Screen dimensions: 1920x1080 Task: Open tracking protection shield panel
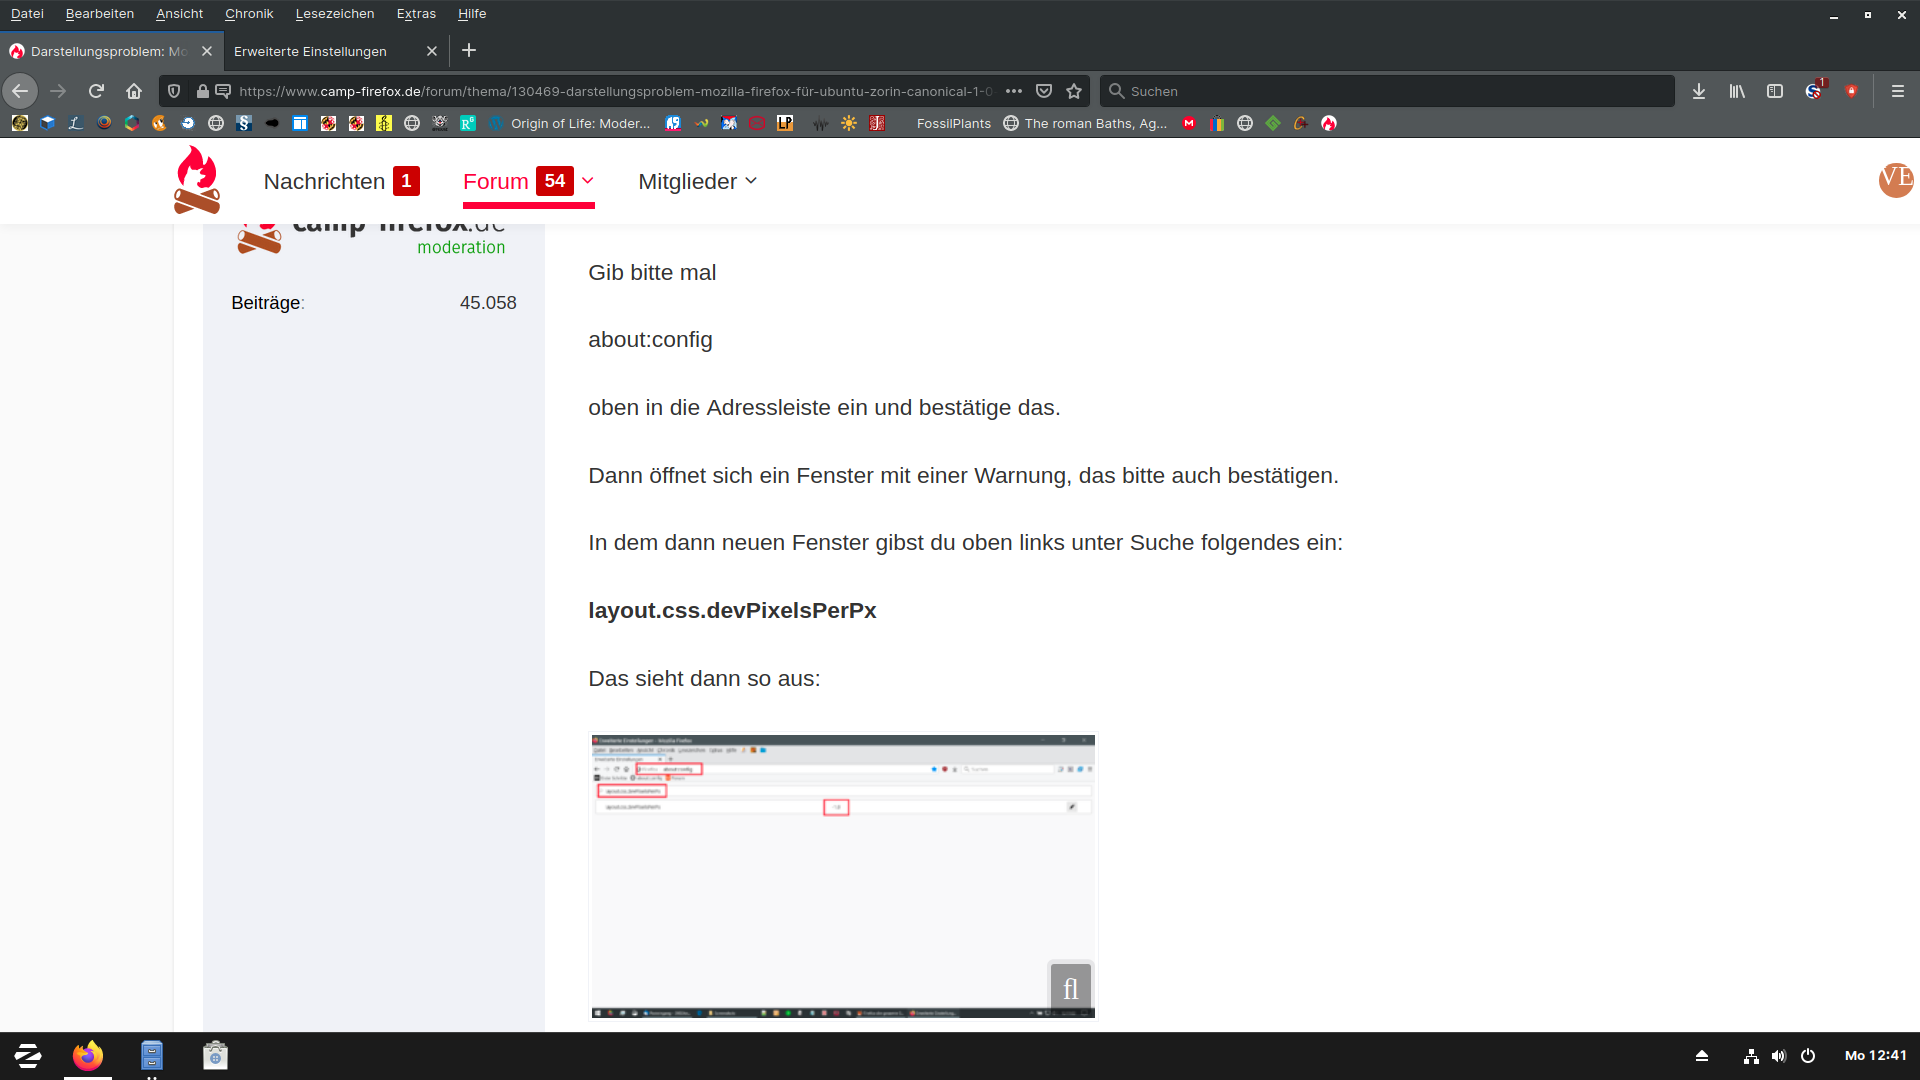pos(174,91)
